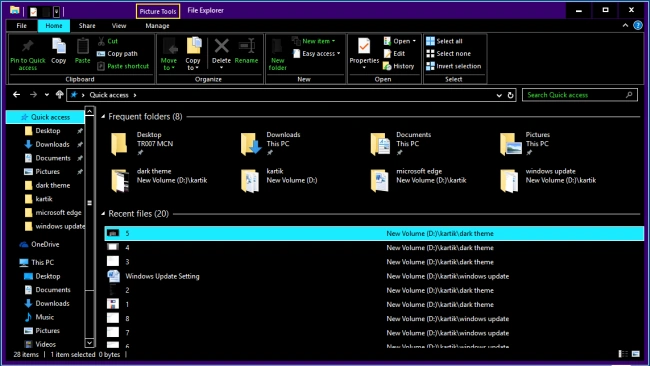Viewport: 650px width, 366px height.
Task: Open OneDrive in the navigation pane
Action: pyautogui.click(x=40, y=244)
